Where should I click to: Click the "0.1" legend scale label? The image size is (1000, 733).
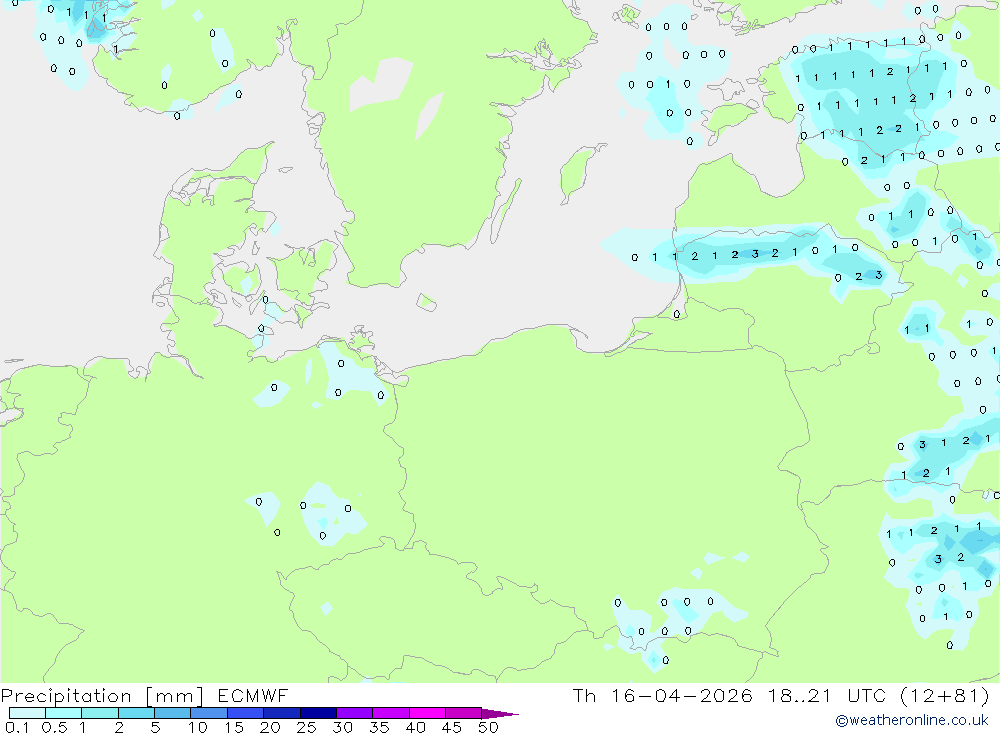point(17,727)
